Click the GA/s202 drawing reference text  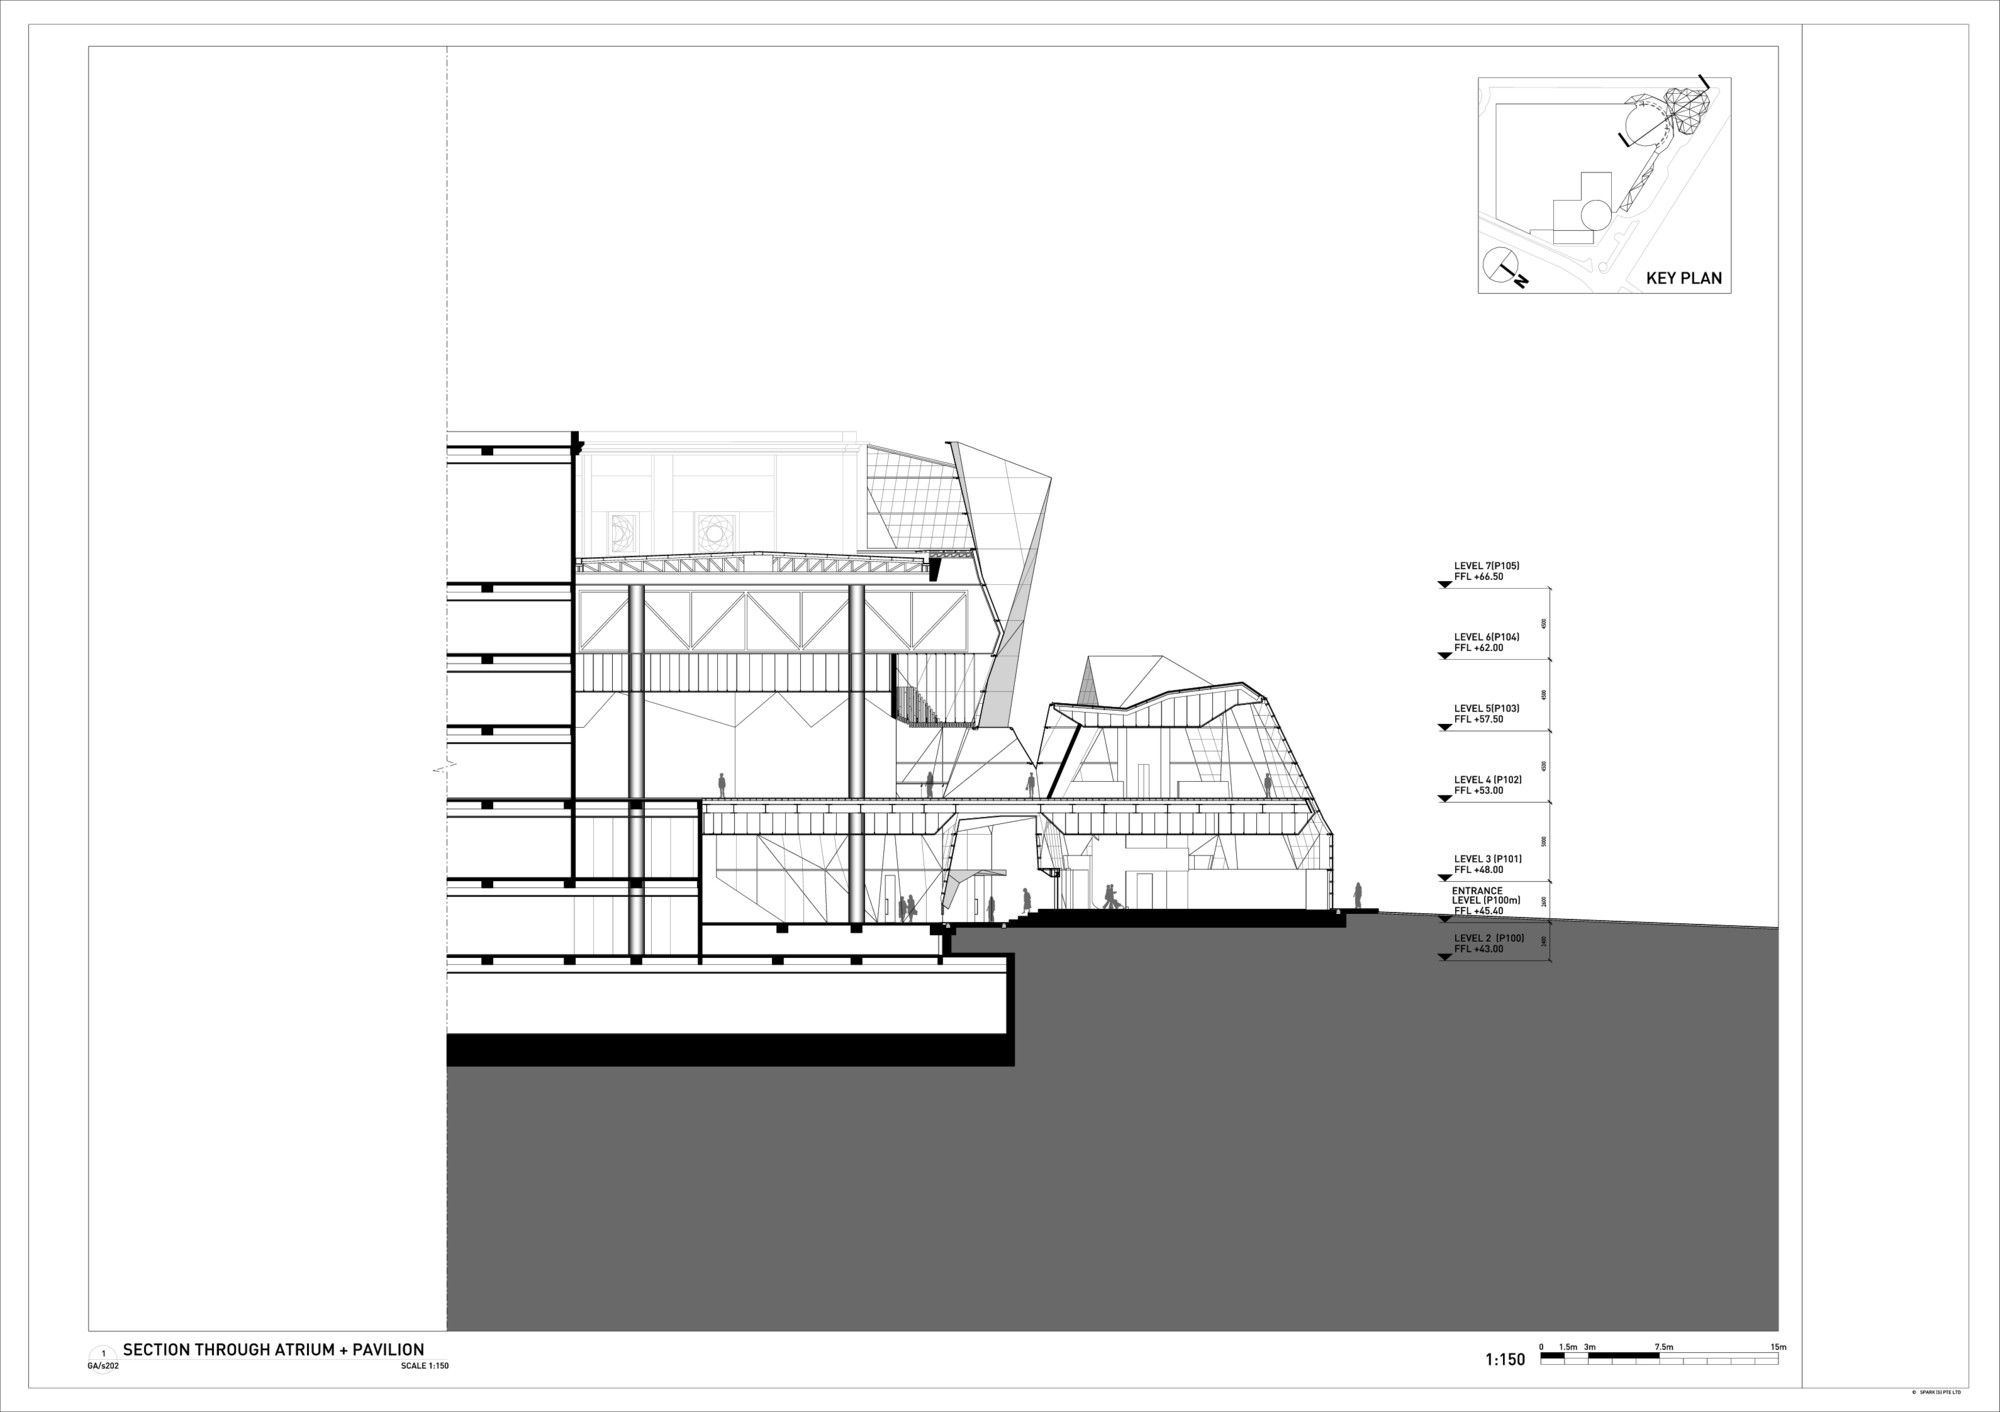[x=104, y=1366]
